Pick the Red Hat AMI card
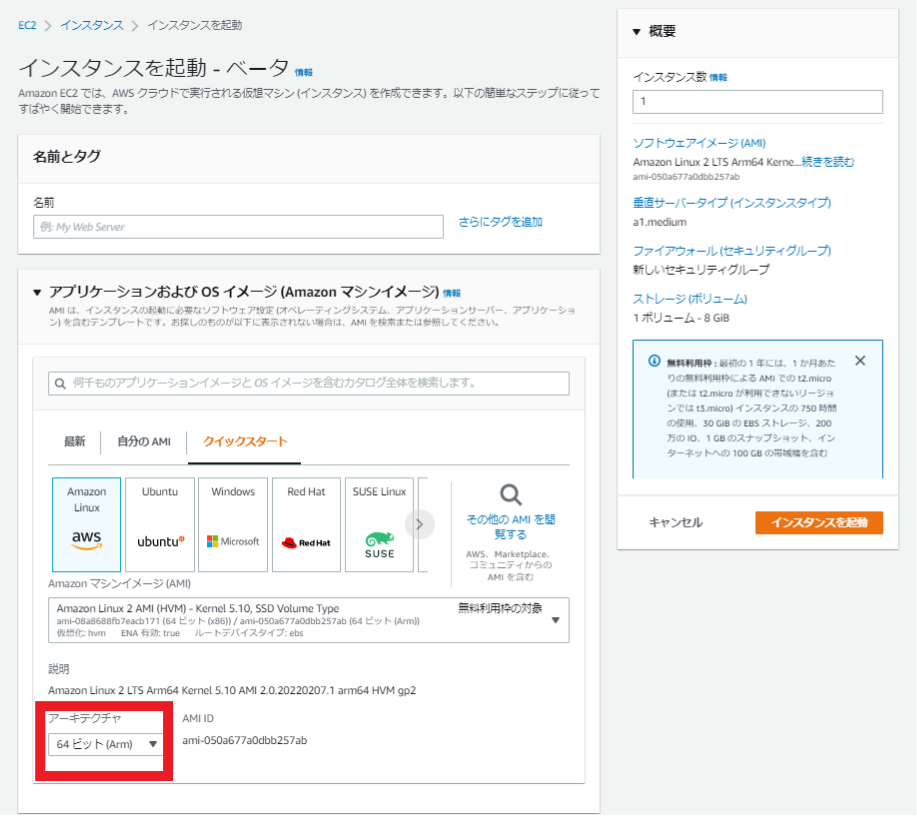Viewport: 917px width, 816px height. (x=306, y=524)
